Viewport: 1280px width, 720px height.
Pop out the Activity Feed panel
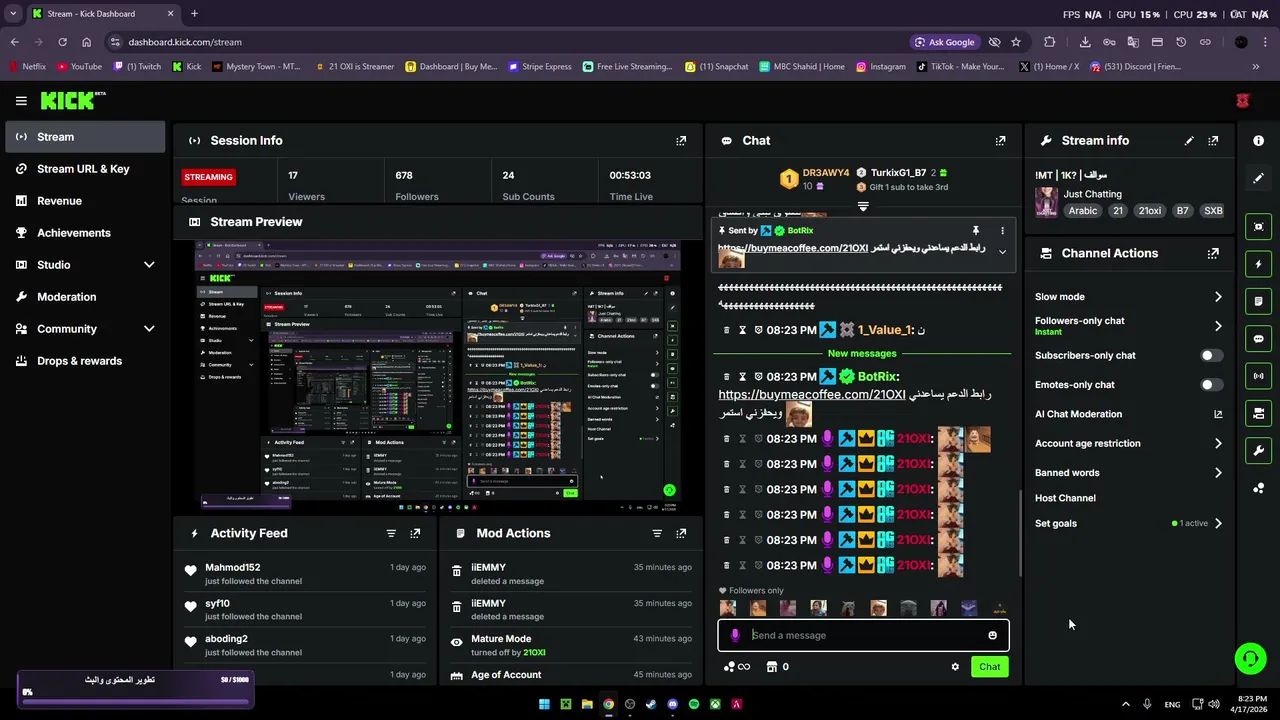415,533
